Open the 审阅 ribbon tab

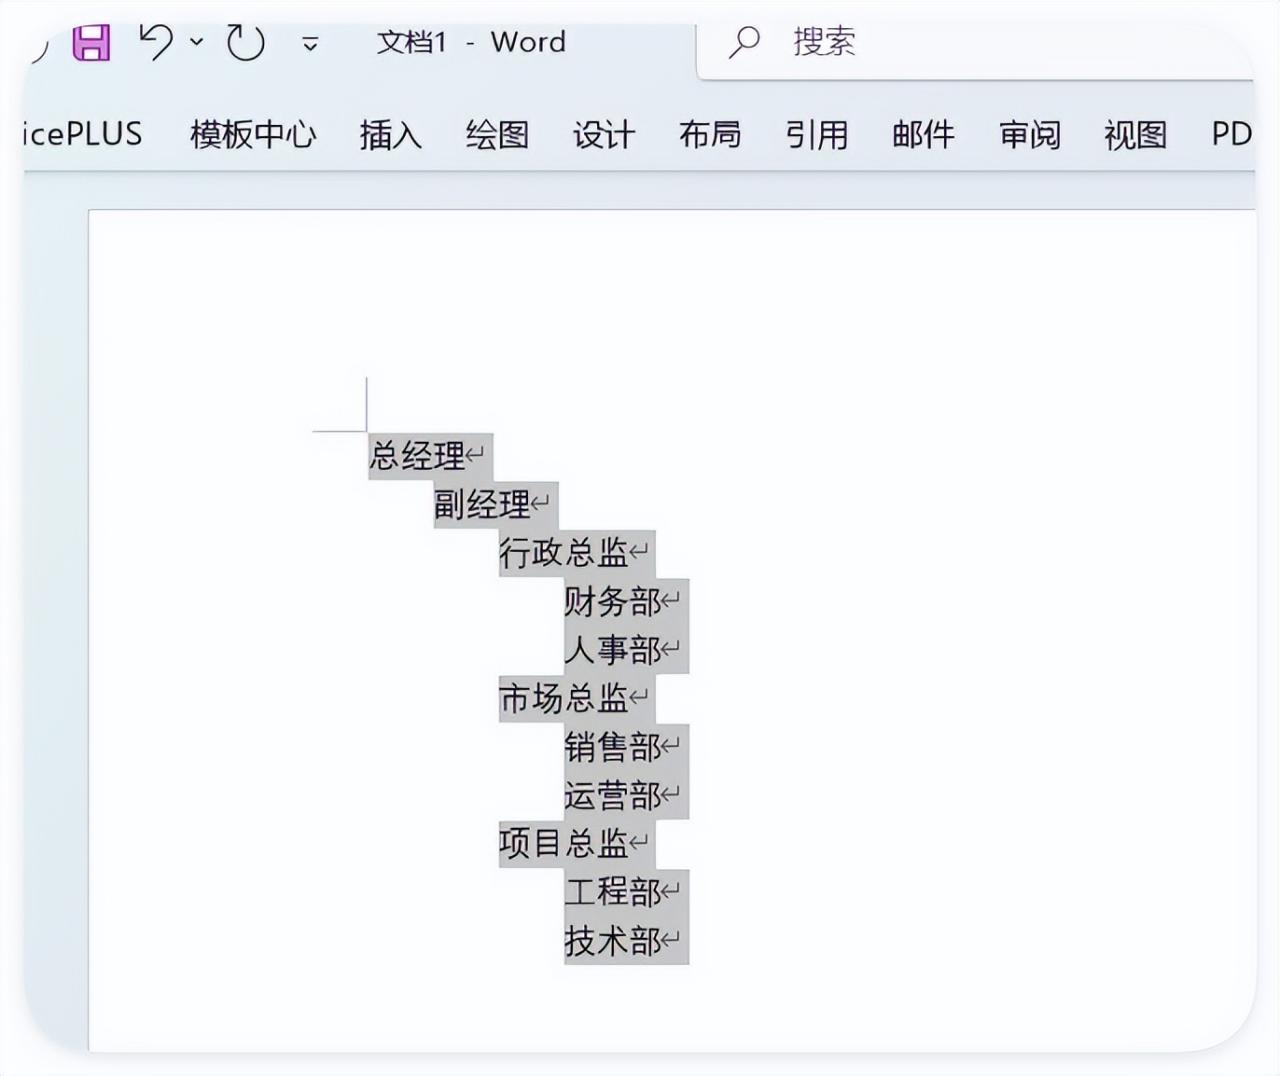[1029, 135]
